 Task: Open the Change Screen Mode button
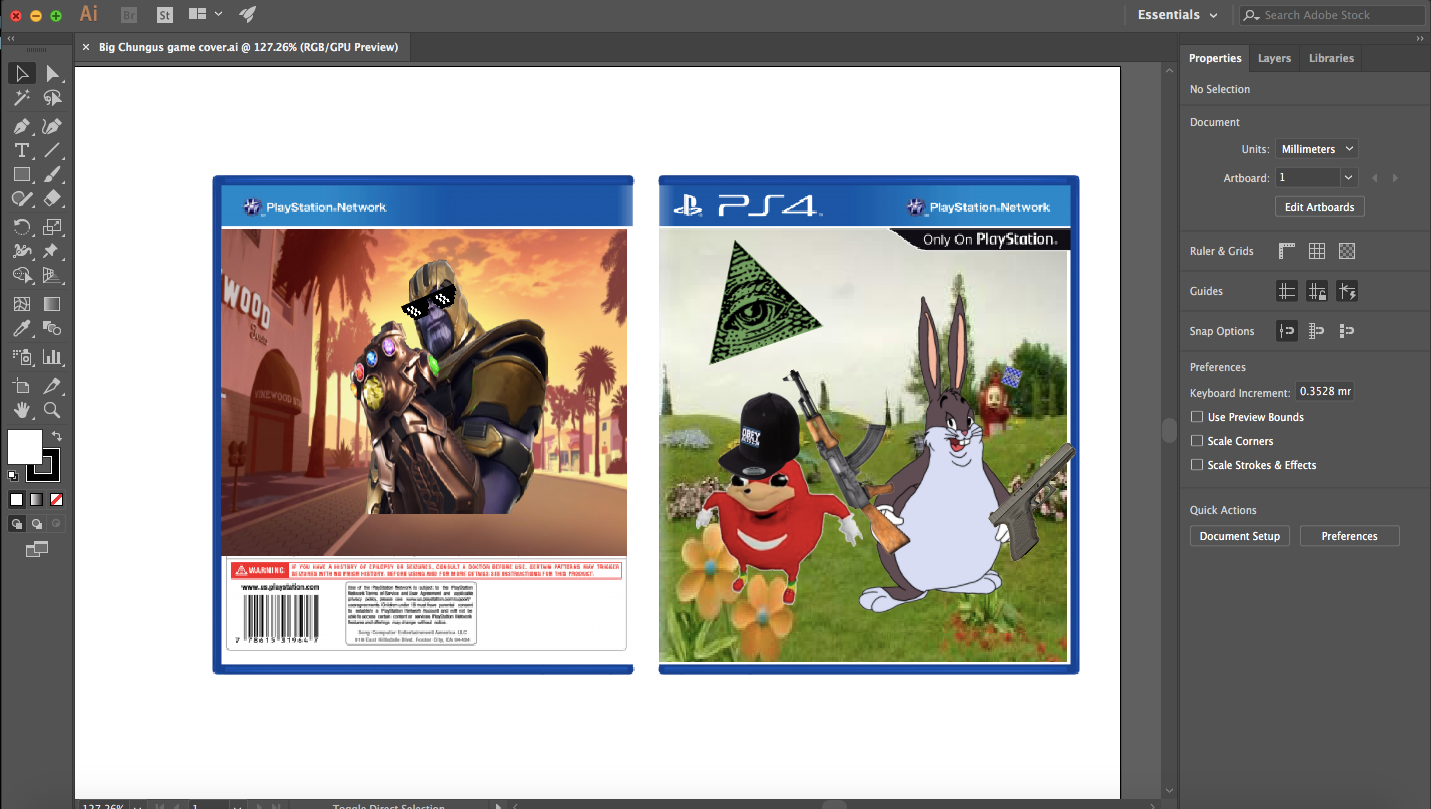[36, 548]
